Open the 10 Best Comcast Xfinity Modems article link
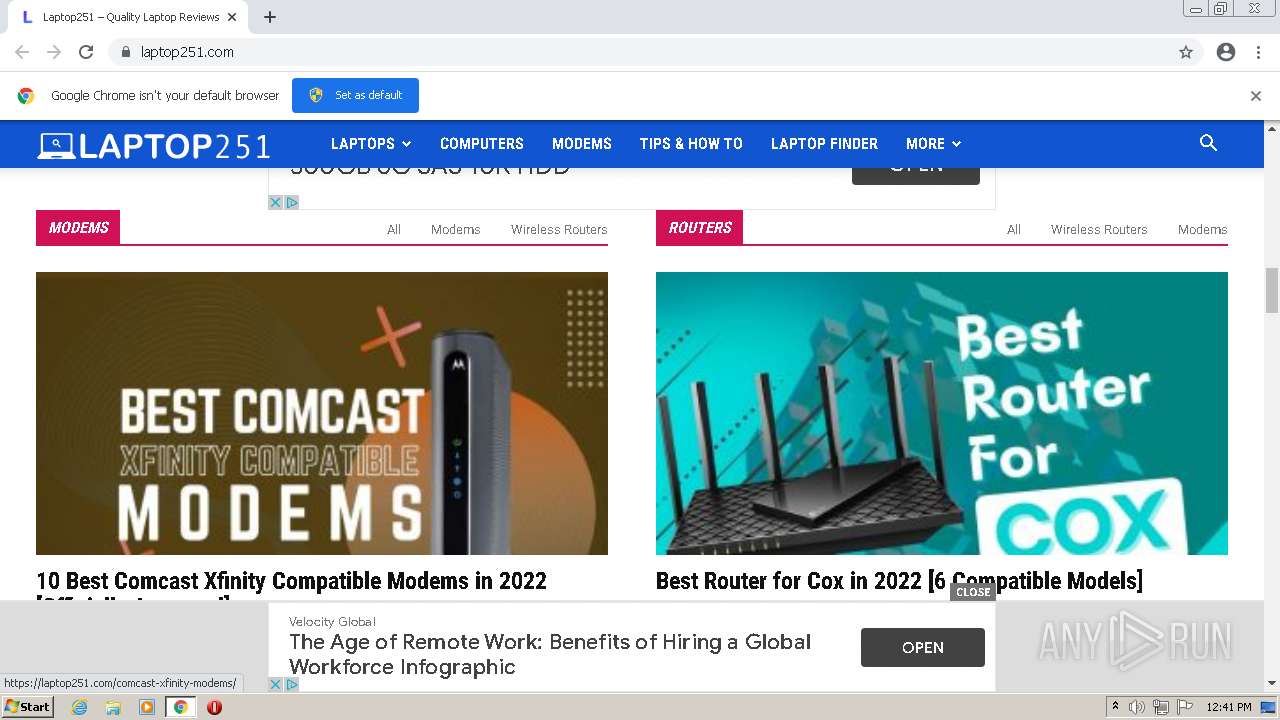This screenshot has width=1280, height=720. pos(291,584)
